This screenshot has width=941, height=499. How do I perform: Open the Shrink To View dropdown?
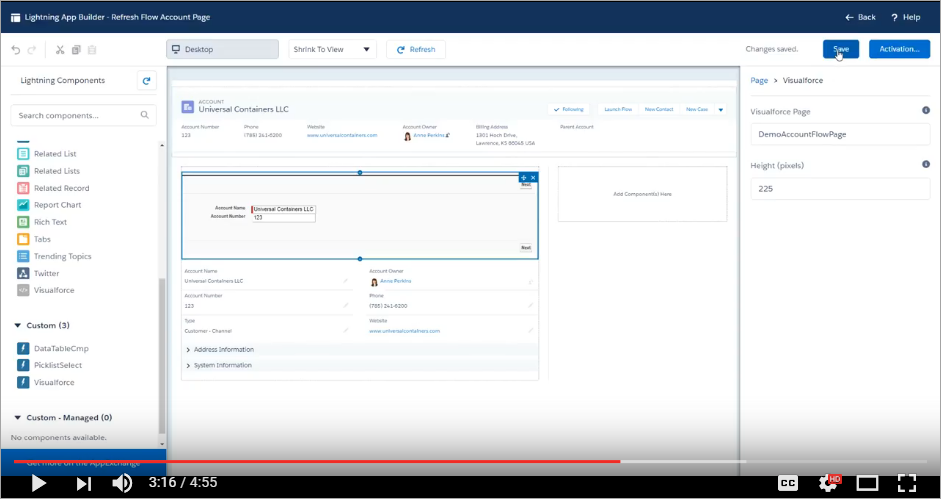(x=332, y=49)
